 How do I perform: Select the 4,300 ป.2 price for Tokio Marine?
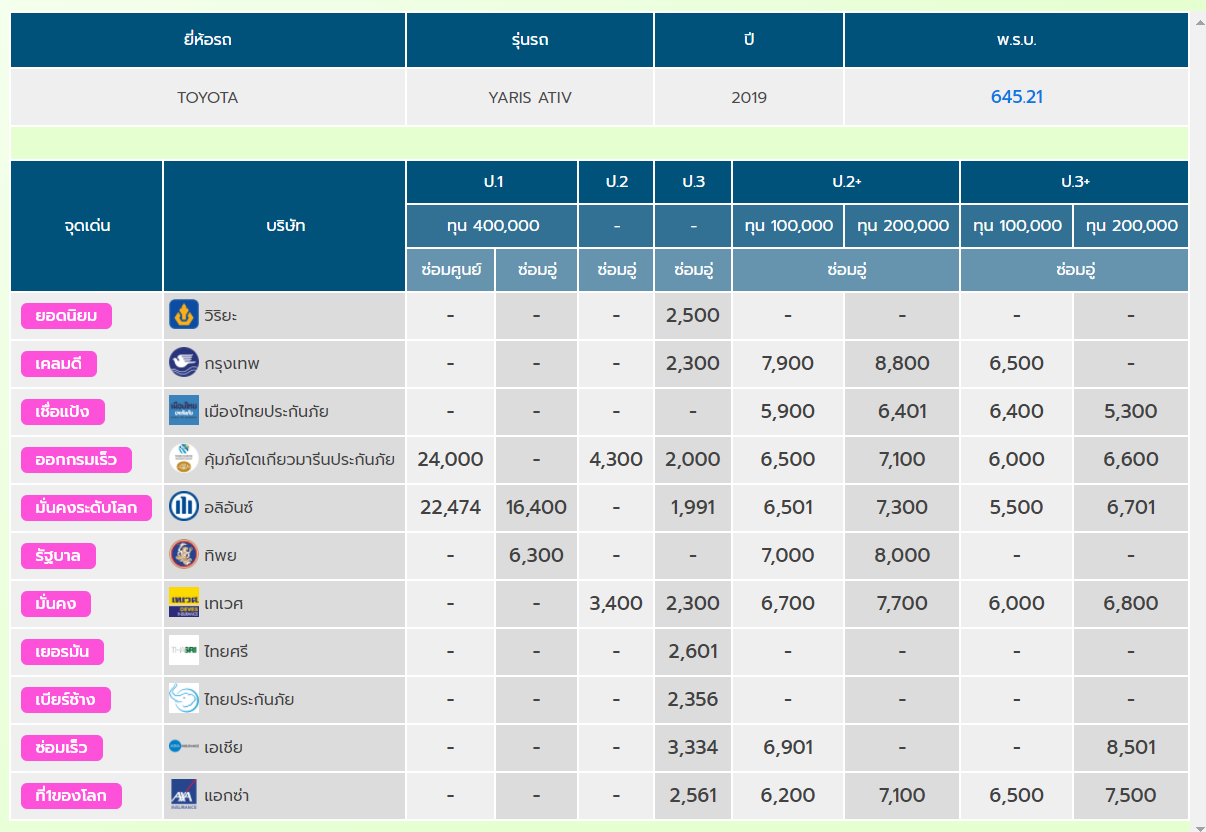(x=616, y=459)
